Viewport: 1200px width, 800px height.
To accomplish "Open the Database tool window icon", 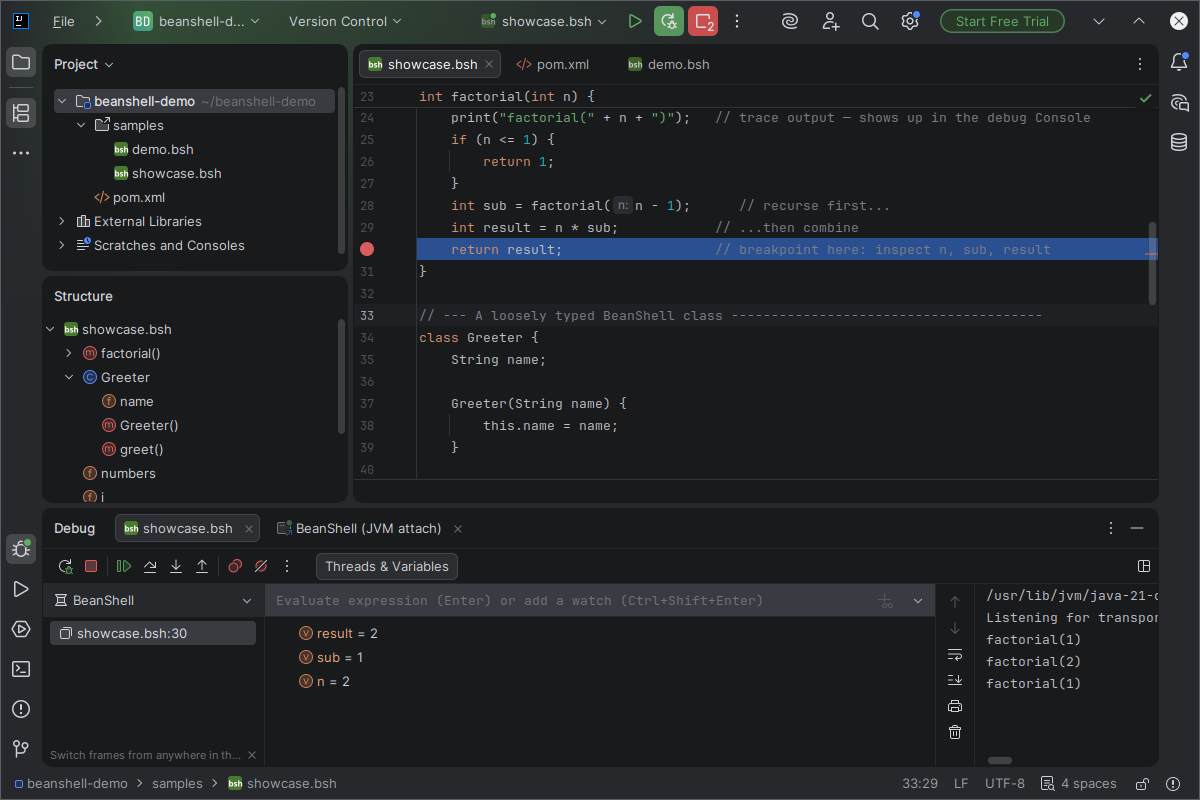I will point(1179,142).
